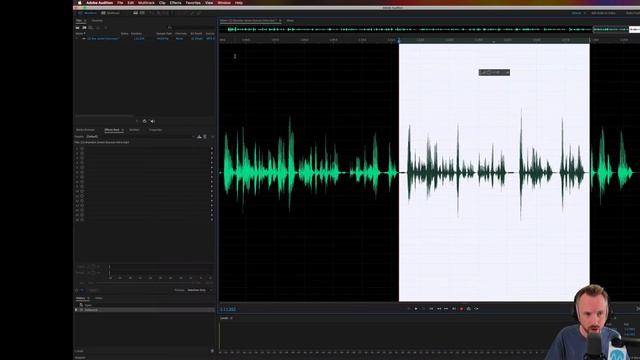Open the Help menu

point(239,2)
